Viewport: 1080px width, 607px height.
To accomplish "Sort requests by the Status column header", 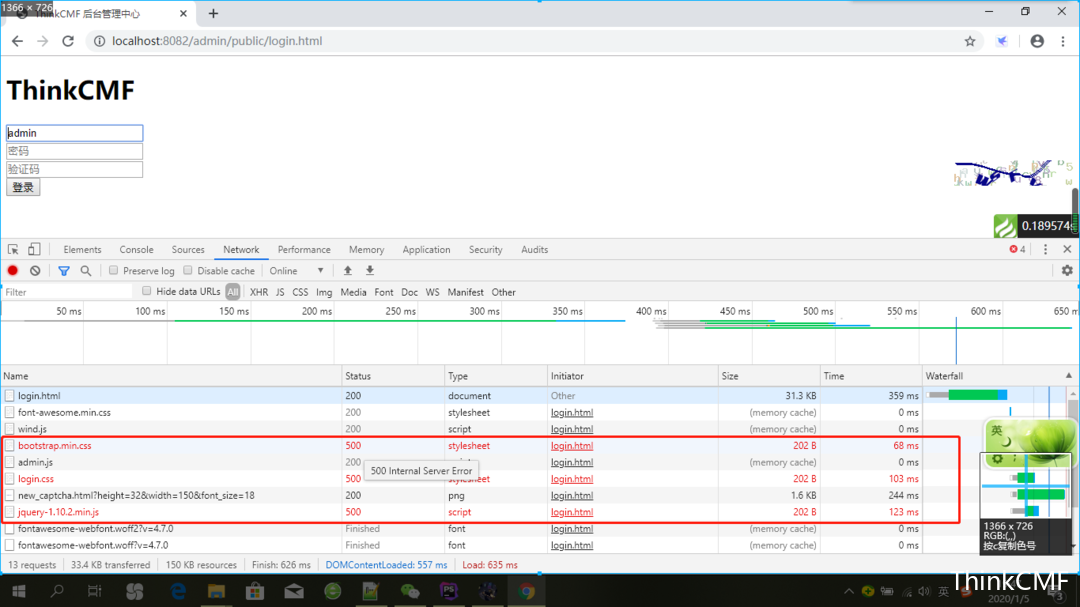I will click(393, 376).
